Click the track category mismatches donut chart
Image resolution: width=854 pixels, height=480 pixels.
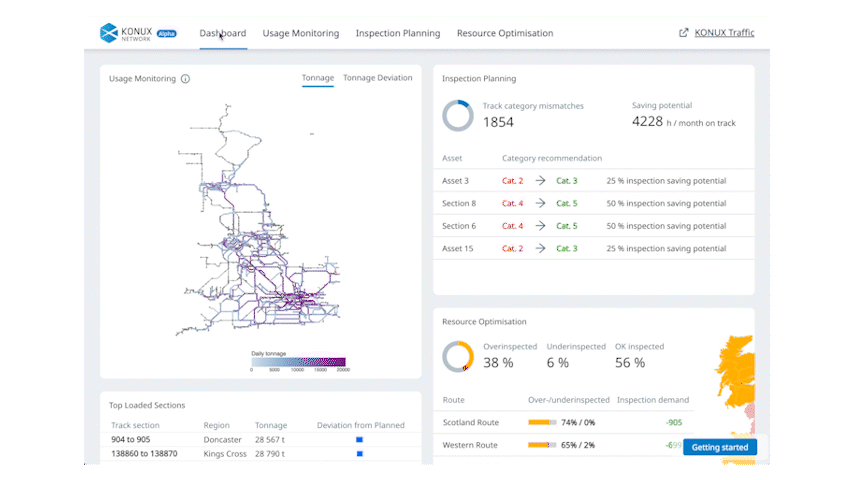(x=458, y=115)
